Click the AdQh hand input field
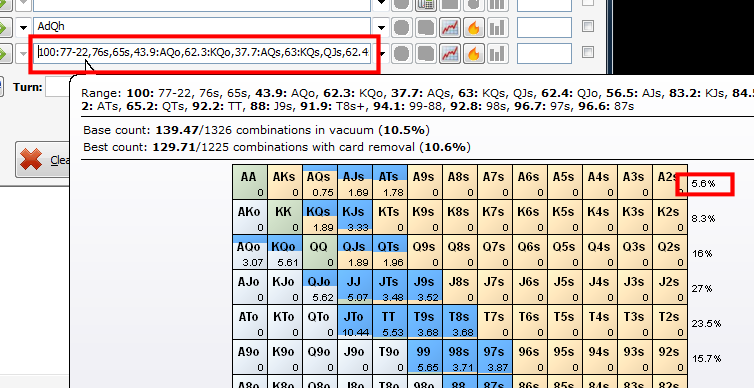 click(202, 26)
